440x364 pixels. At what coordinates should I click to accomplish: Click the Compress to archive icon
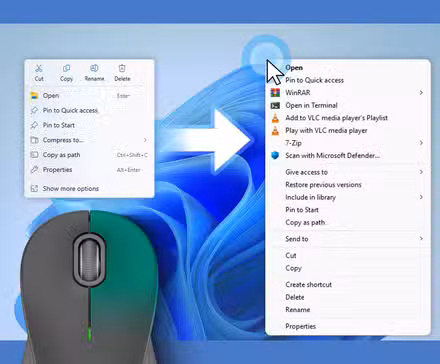(x=34, y=140)
